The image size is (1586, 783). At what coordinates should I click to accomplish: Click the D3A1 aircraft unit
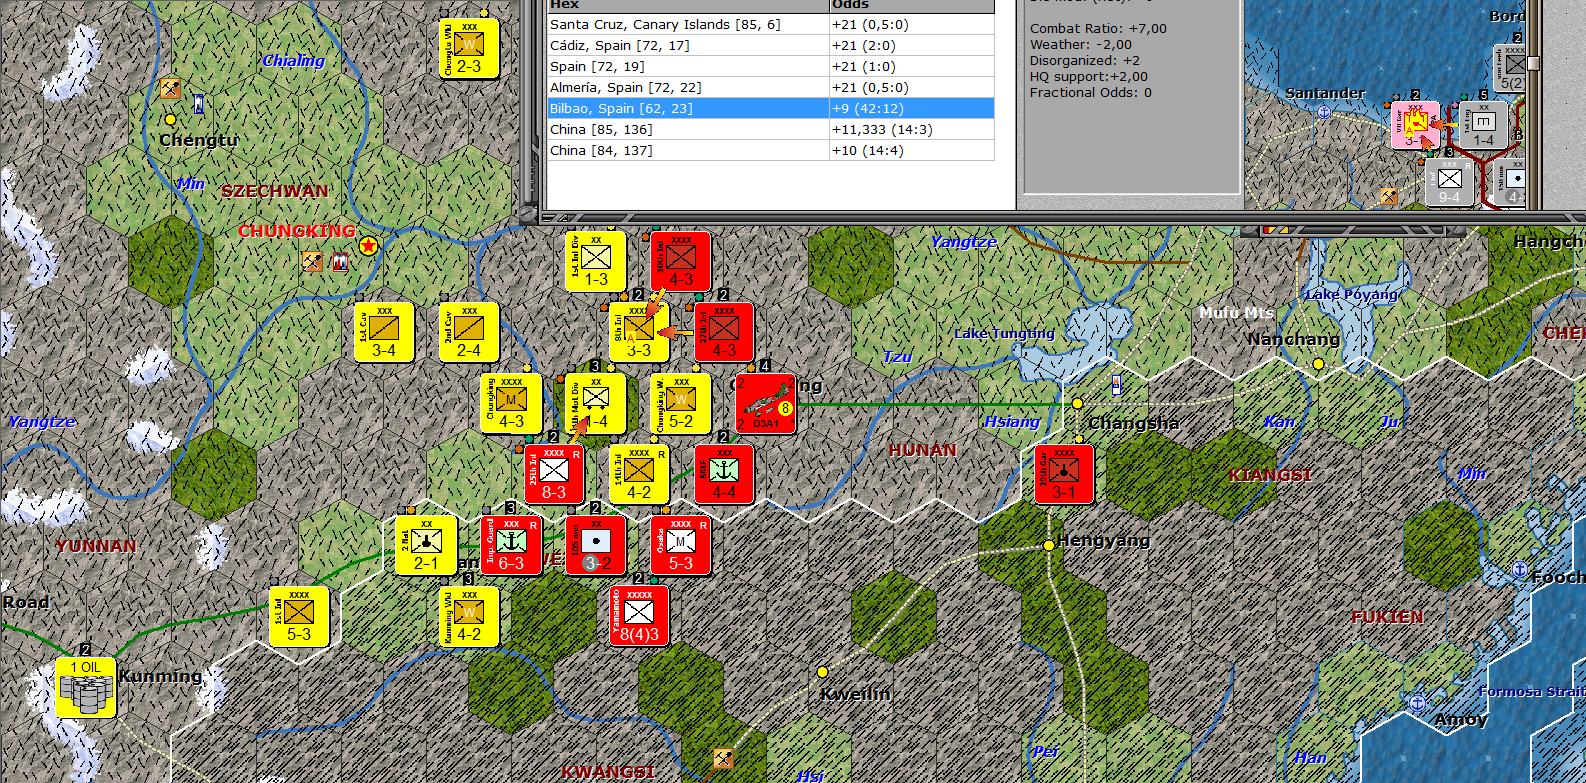coord(766,403)
